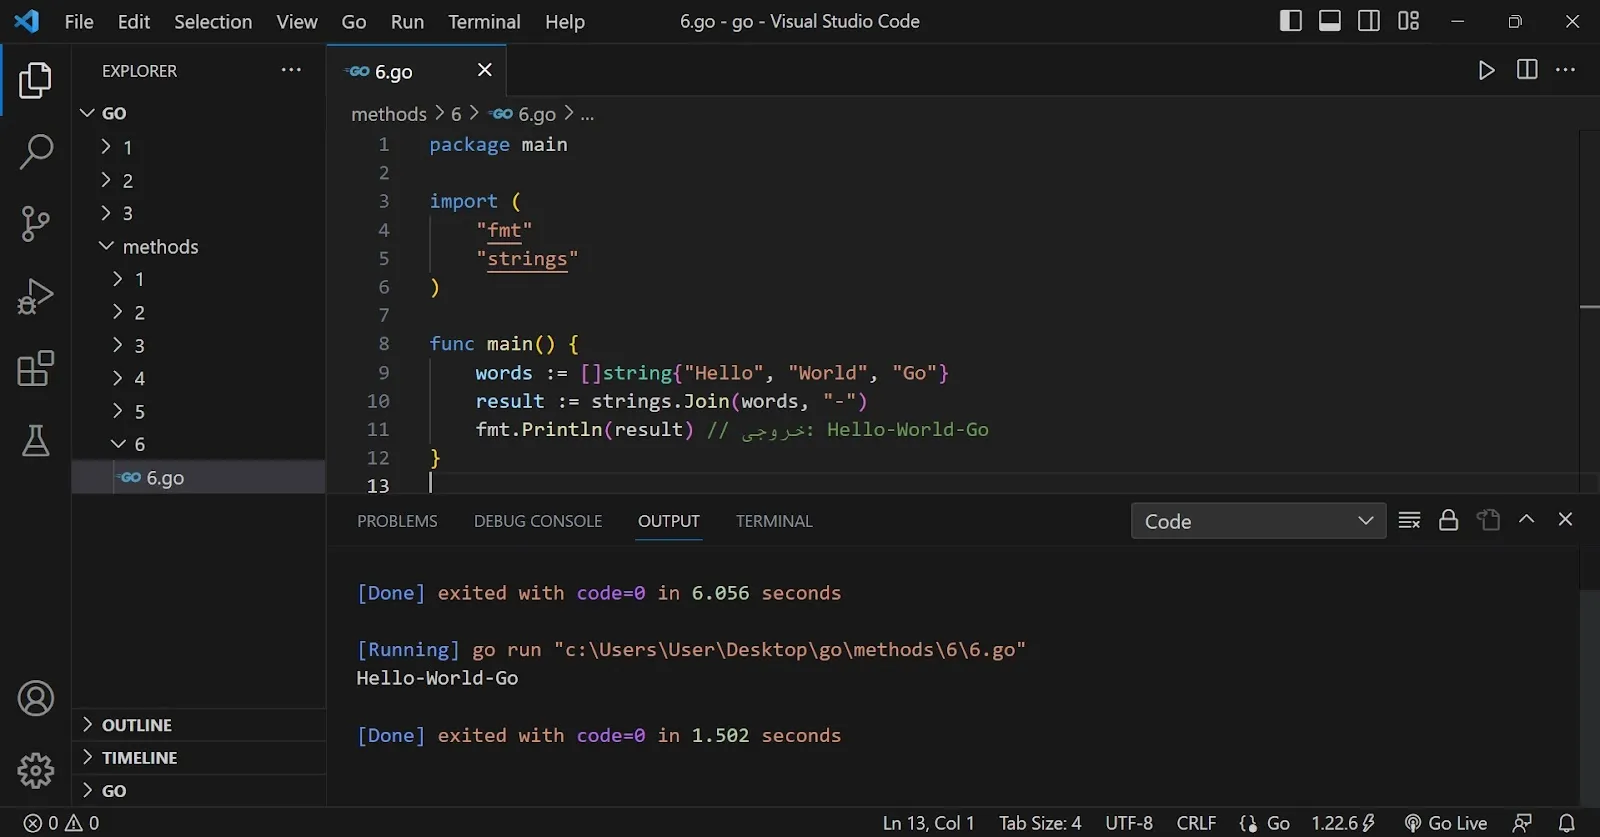Image resolution: width=1600 pixels, height=837 pixels.
Task: Close the bottom panel
Action: (1566, 519)
